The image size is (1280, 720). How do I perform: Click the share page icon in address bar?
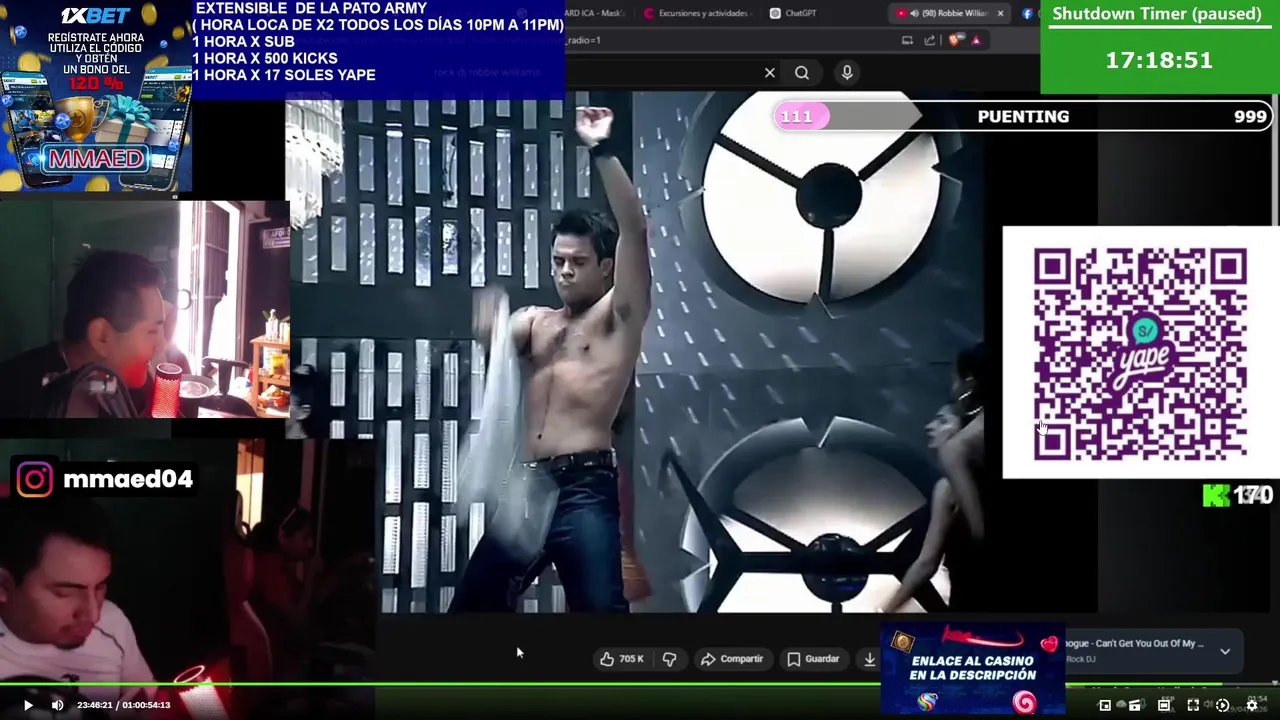pyautogui.click(x=929, y=40)
